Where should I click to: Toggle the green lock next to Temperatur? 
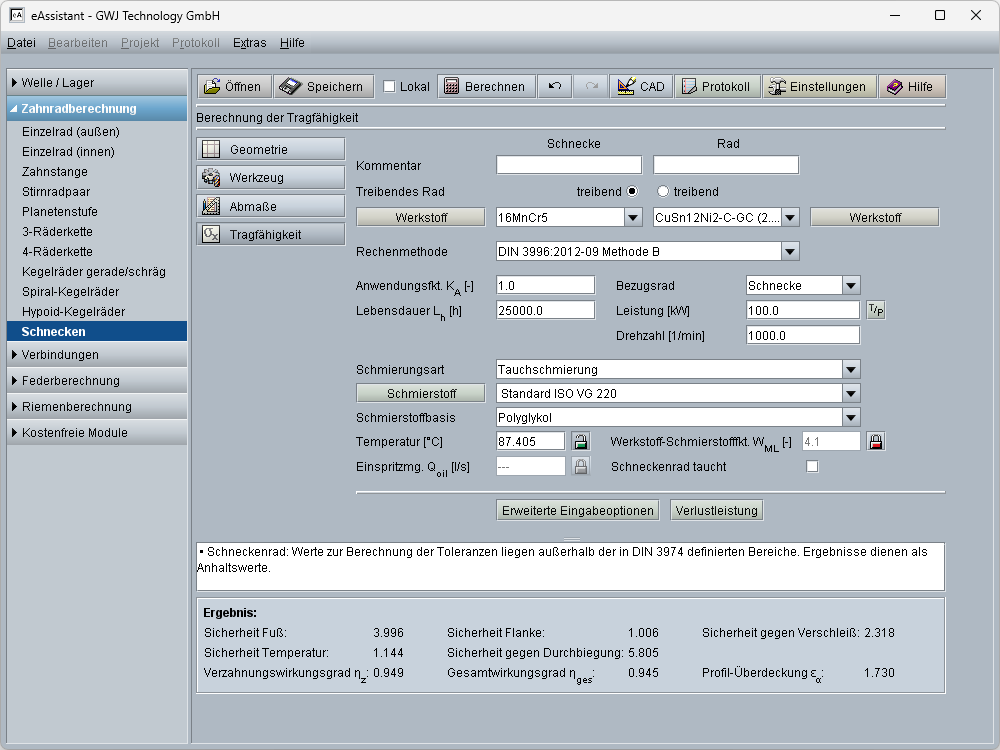tap(580, 441)
